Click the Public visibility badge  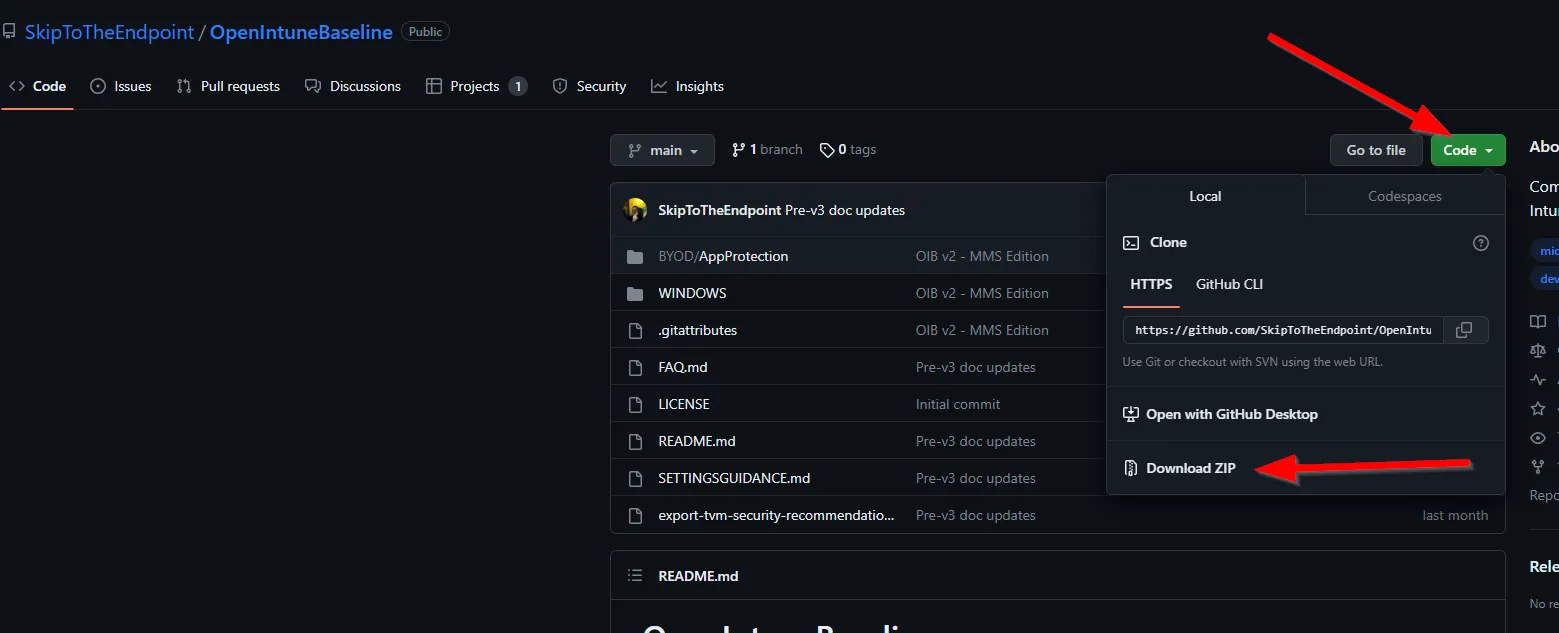[x=425, y=32]
